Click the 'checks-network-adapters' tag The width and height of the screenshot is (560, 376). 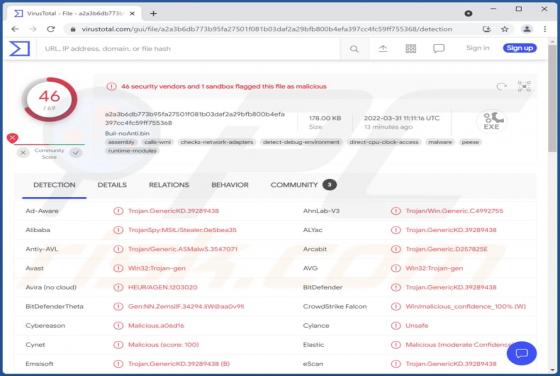coord(217,142)
